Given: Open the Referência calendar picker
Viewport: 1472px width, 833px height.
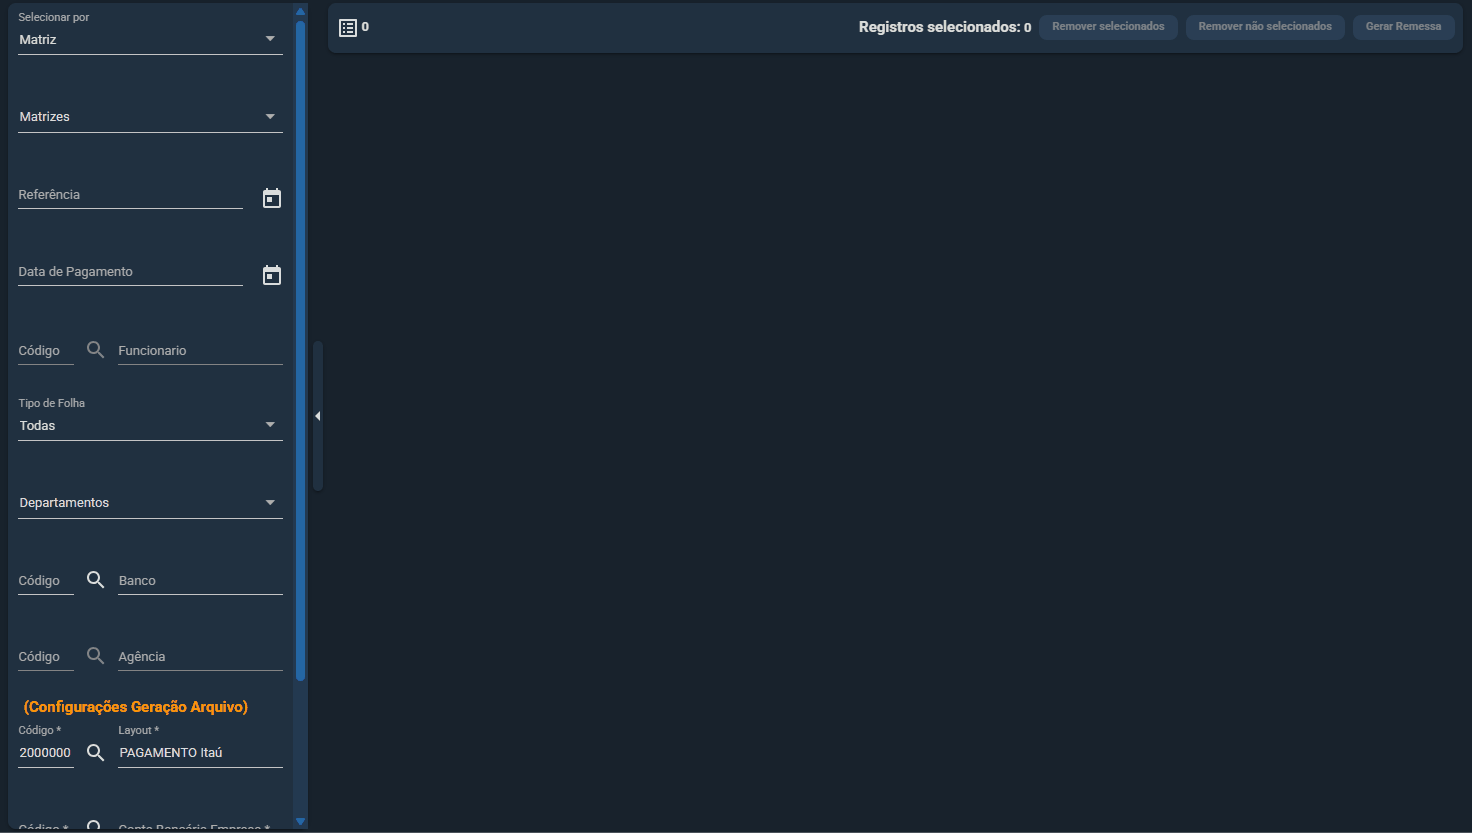Looking at the screenshot, I should [x=272, y=198].
